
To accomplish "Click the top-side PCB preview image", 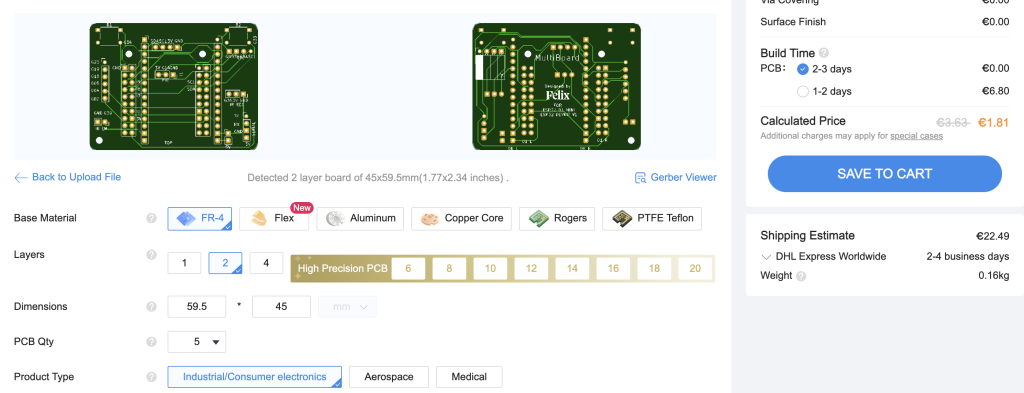I will click(x=174, y=87).
